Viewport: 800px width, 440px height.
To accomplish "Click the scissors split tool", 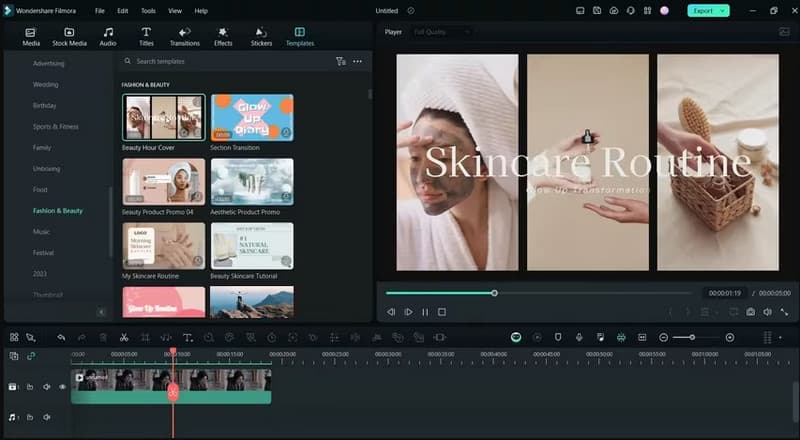I will click(123, 337).
